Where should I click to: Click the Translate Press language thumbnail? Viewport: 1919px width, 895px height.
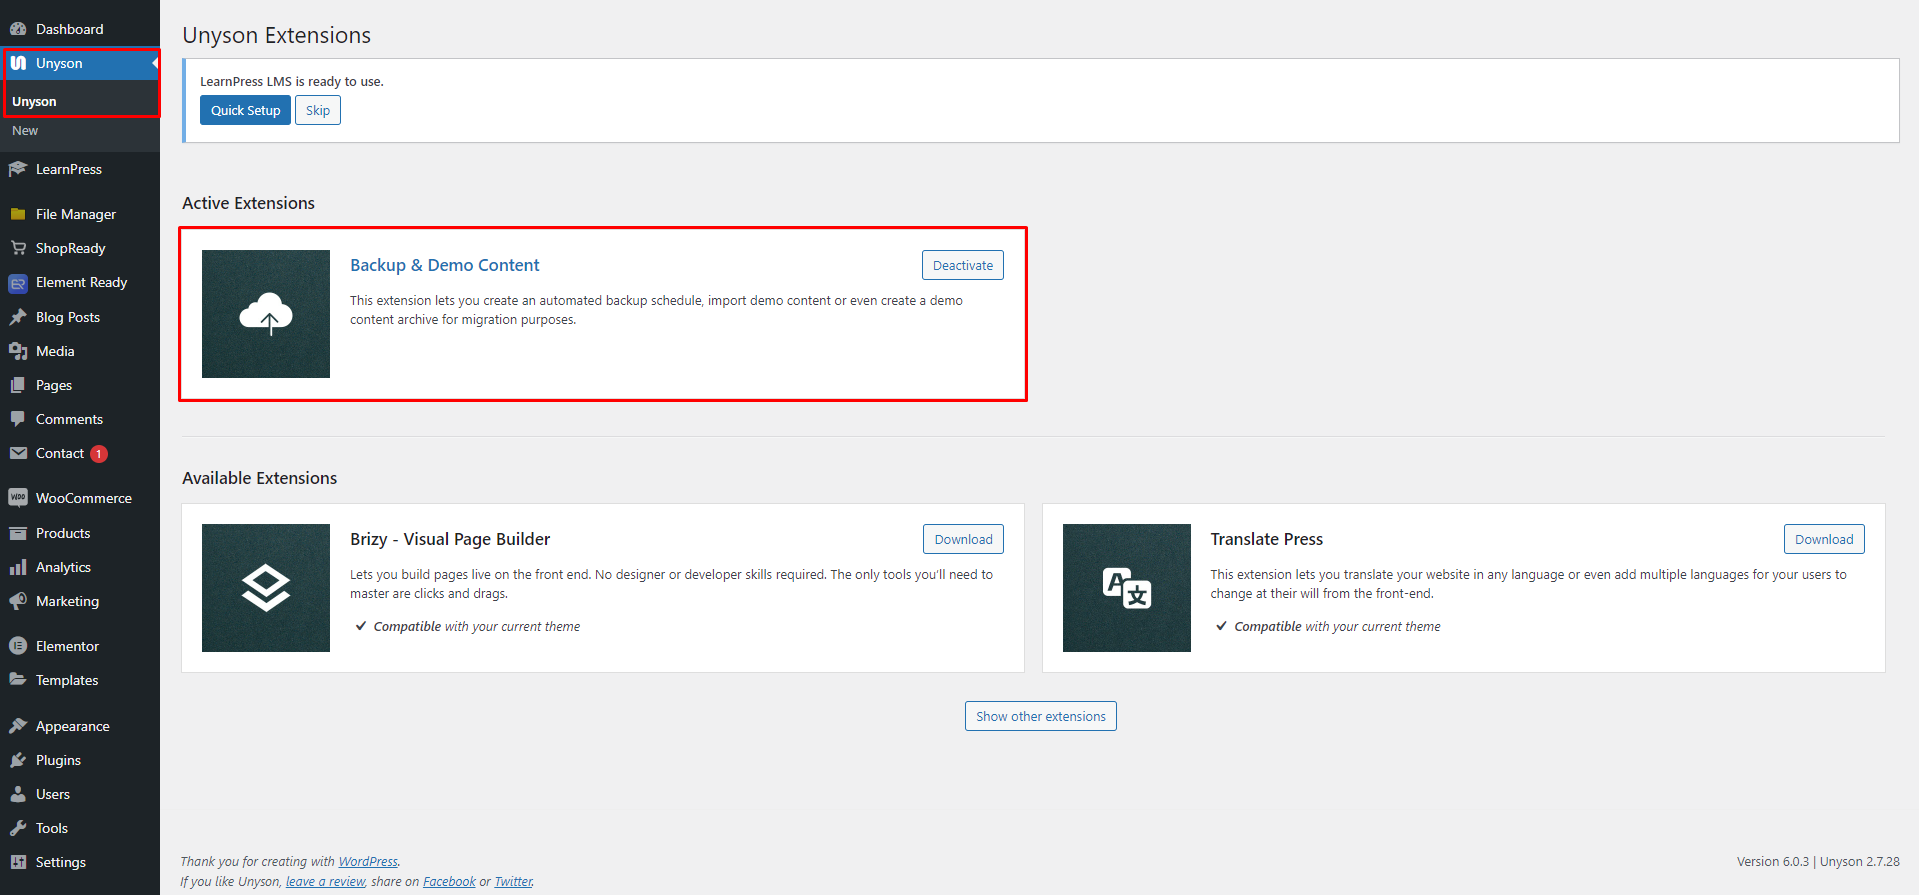[x=1127, y=588]
